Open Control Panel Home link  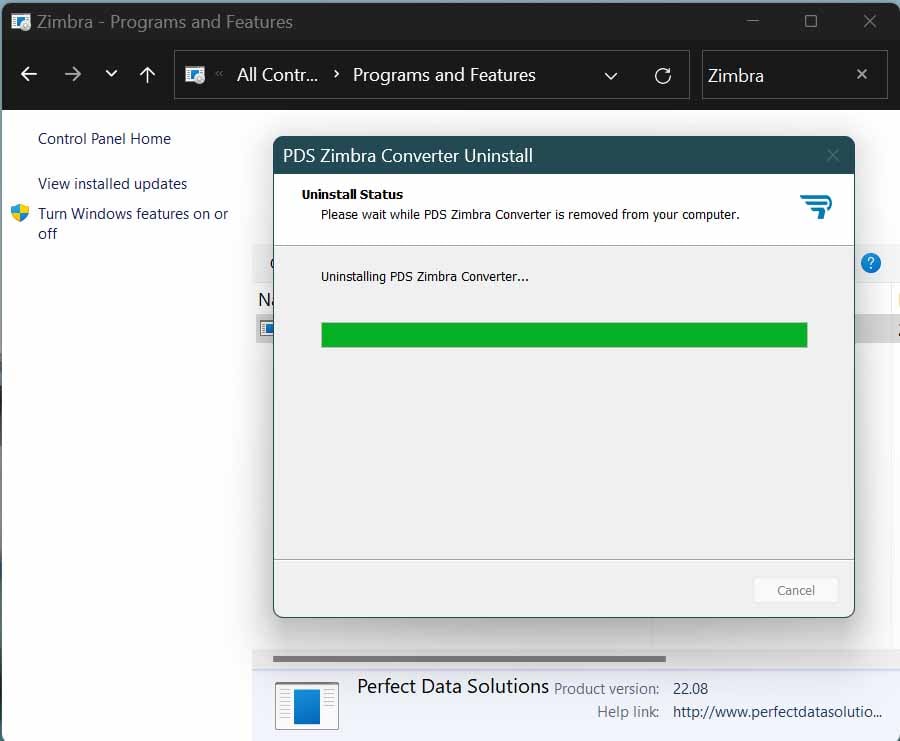(104, 139)
